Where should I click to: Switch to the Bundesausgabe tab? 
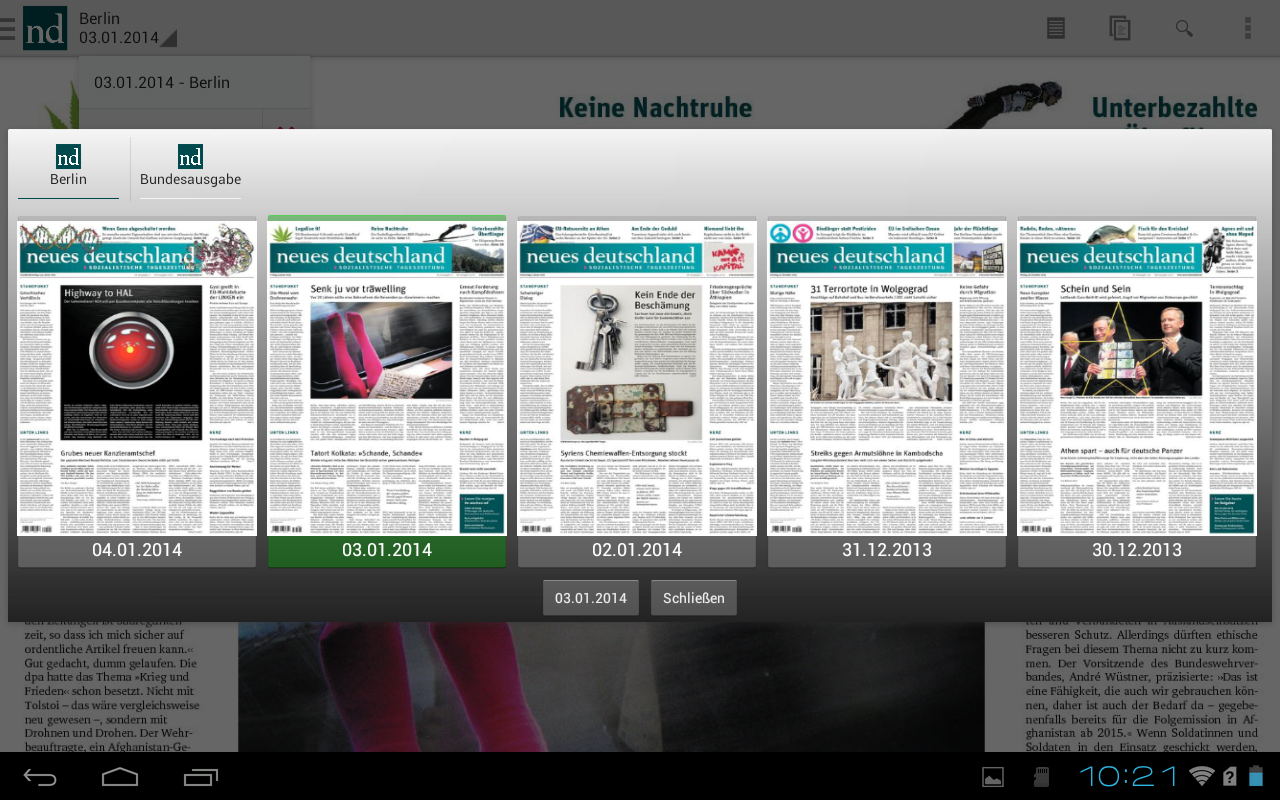(x=190, y=167)
